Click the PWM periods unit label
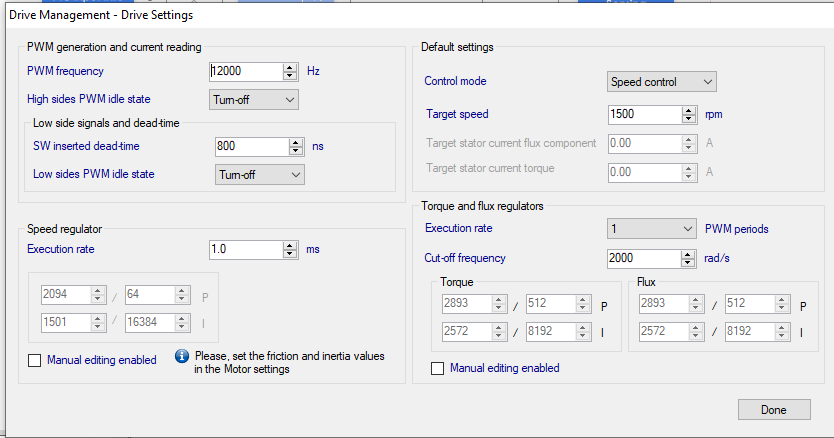Image resolution: width=834 pixels, height=438 pixels. click(737, 229)
